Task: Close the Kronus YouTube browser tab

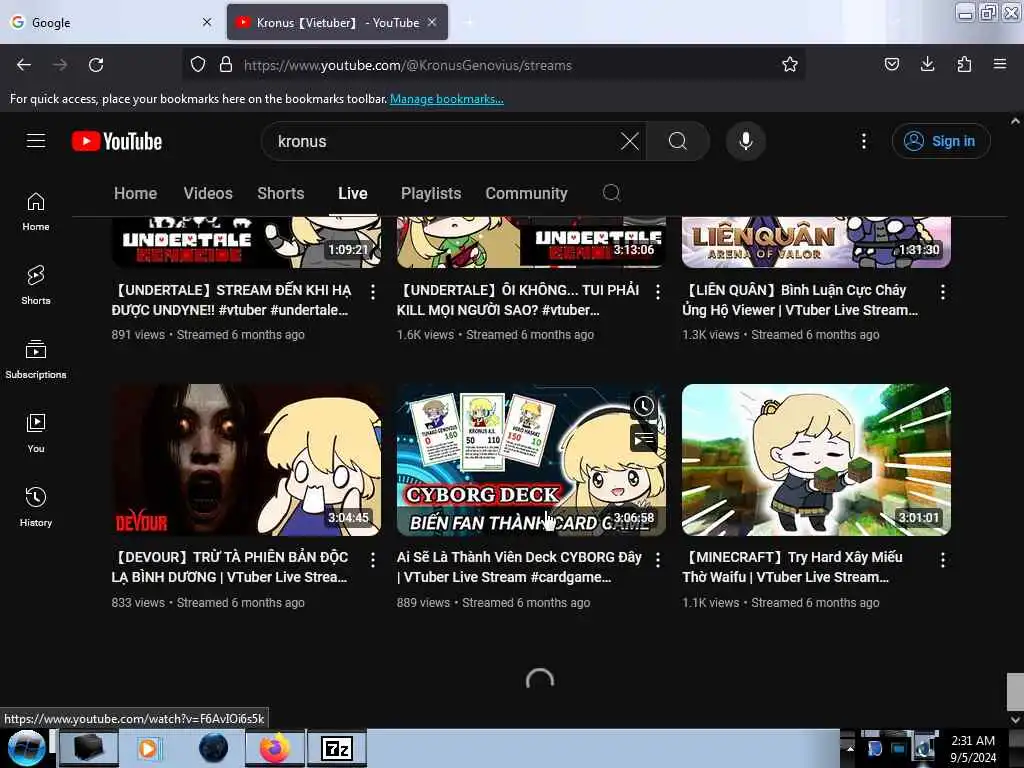Action: coord(432,22)
